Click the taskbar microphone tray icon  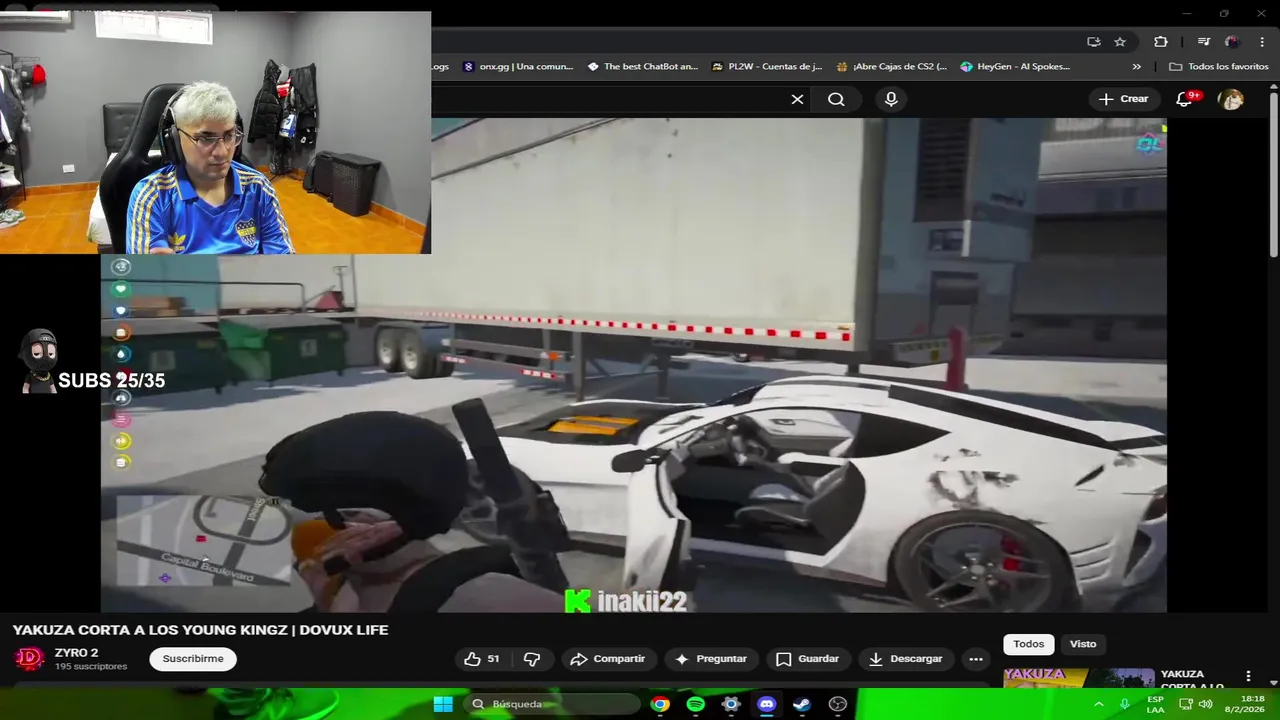coord(1125,704)
